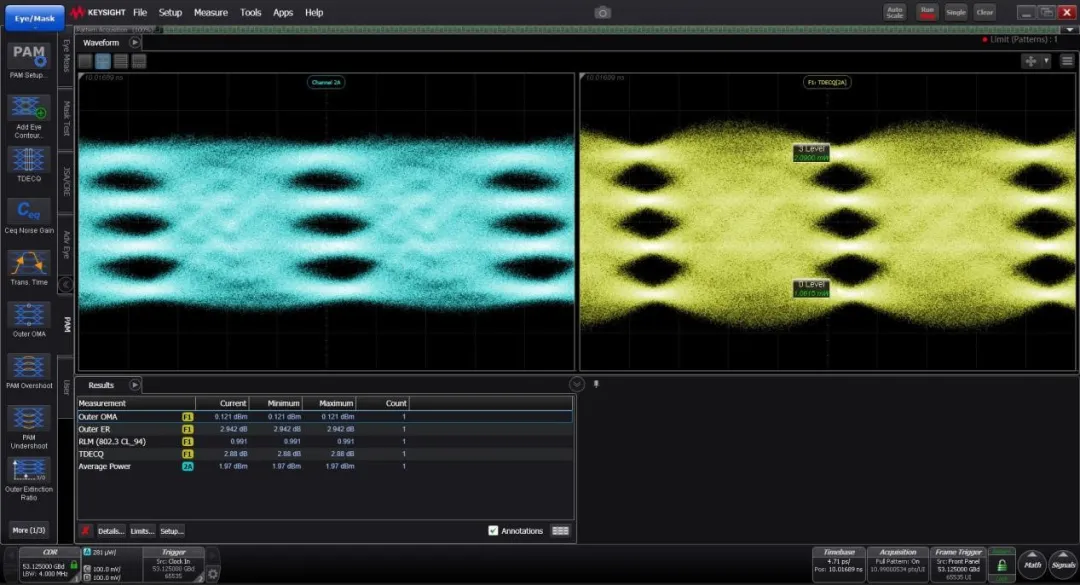
Task: Toggle the Annotations checkbox
Action: click(x=493, y=531)
